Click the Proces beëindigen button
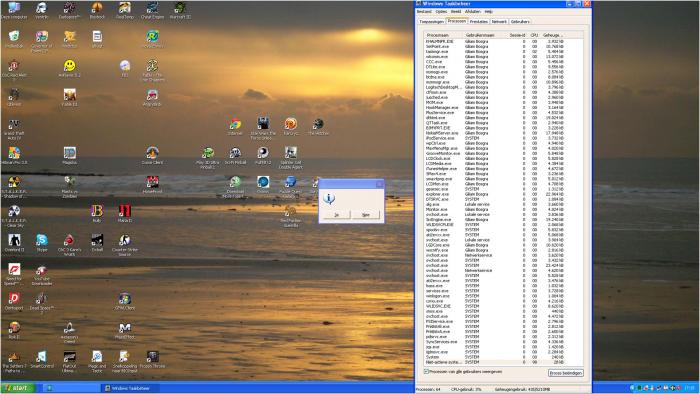700x394 pixels. [566, 373]
